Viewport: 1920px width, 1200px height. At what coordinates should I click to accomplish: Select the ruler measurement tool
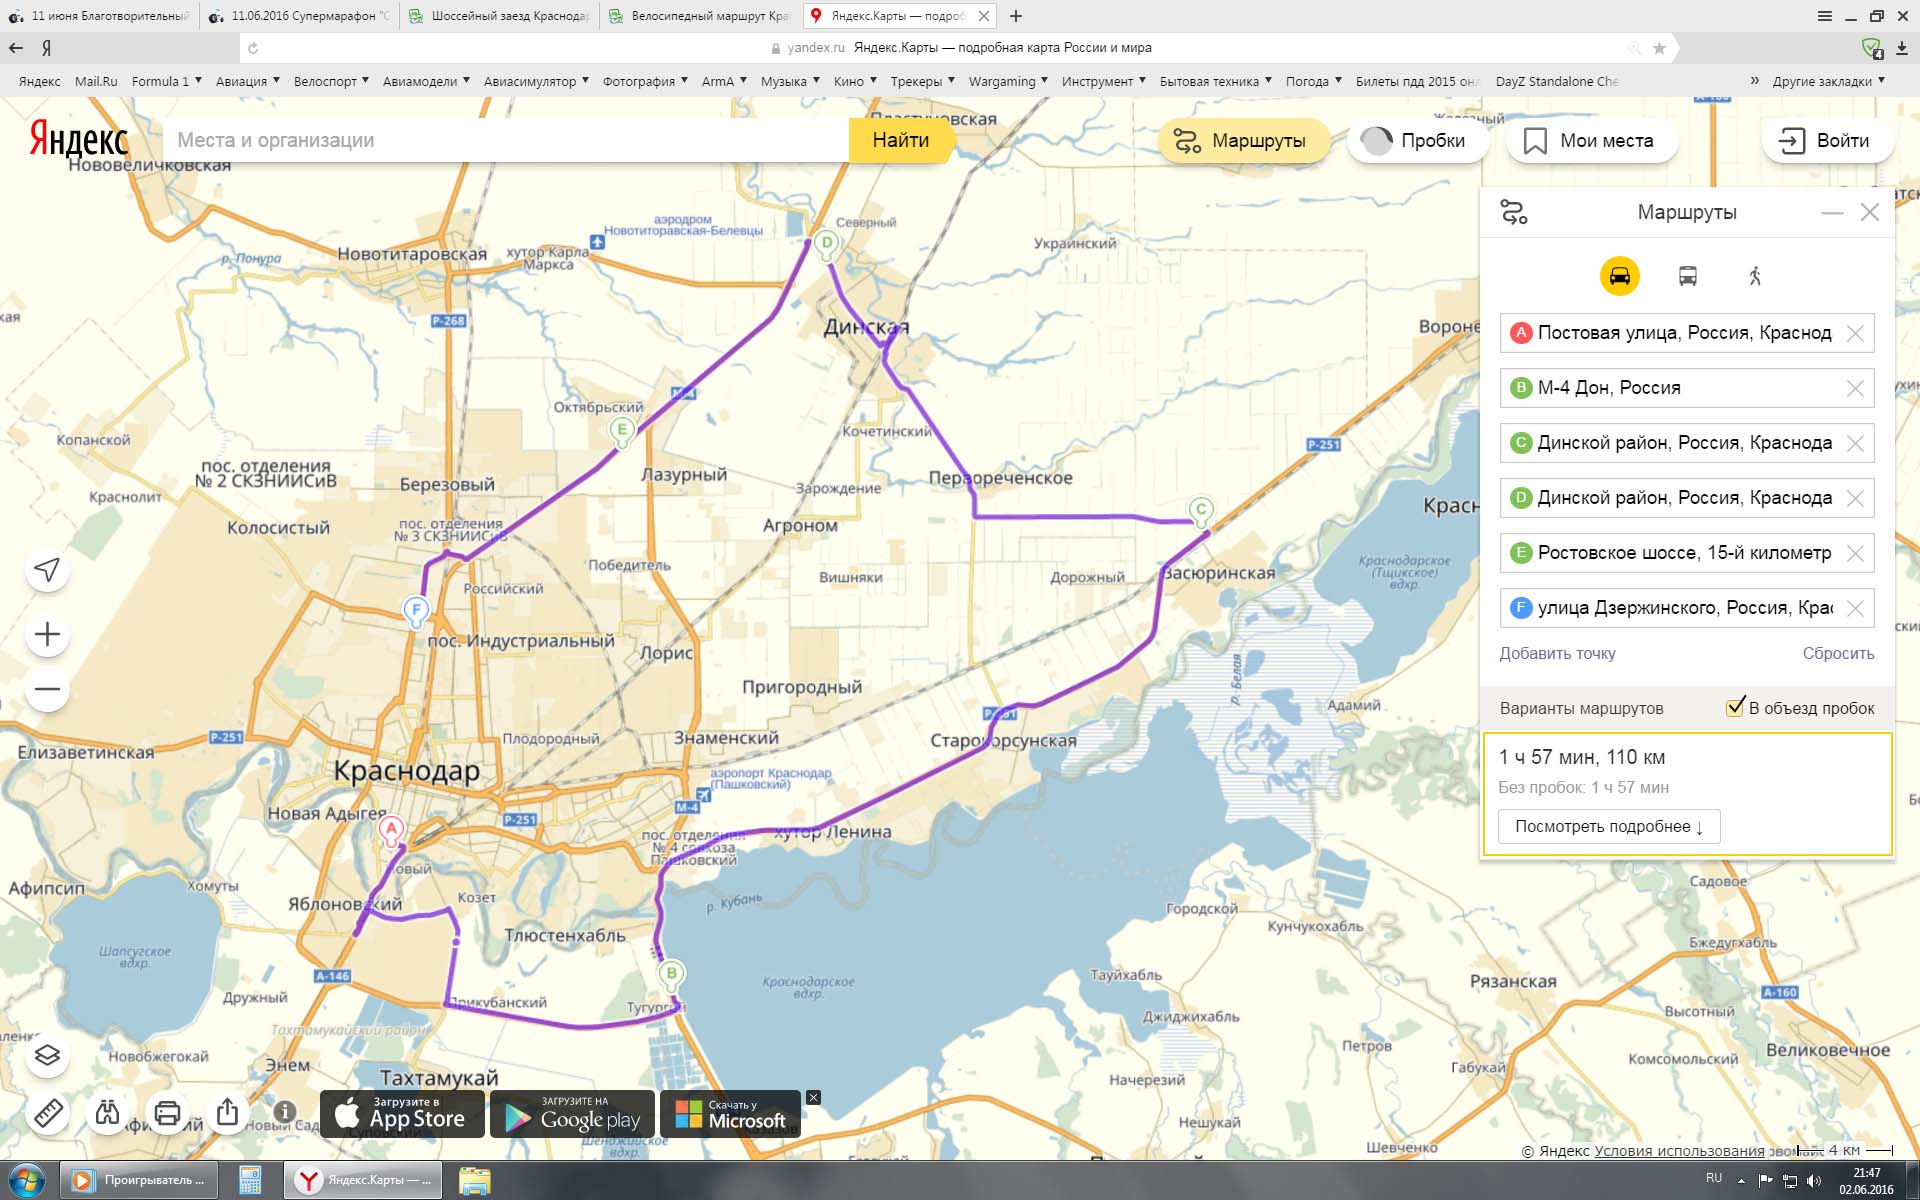pyautogui.click(x=48, y=1112)
